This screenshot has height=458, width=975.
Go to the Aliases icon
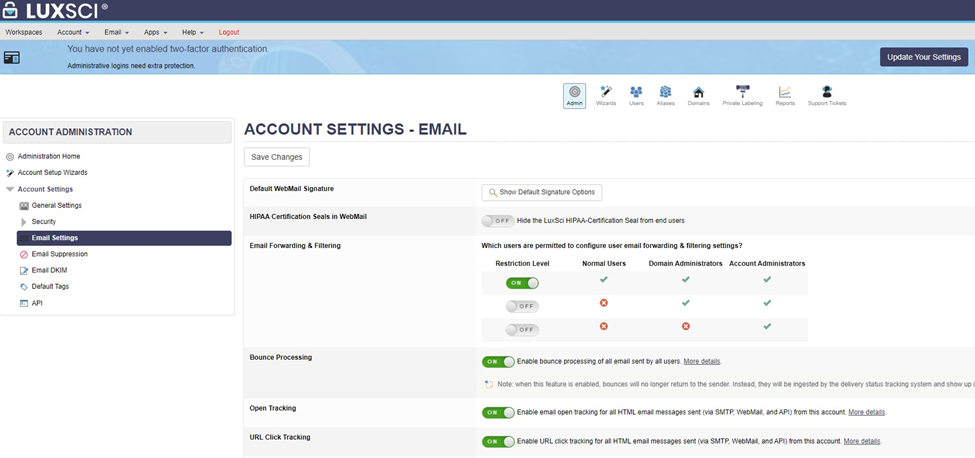(666, 95)
